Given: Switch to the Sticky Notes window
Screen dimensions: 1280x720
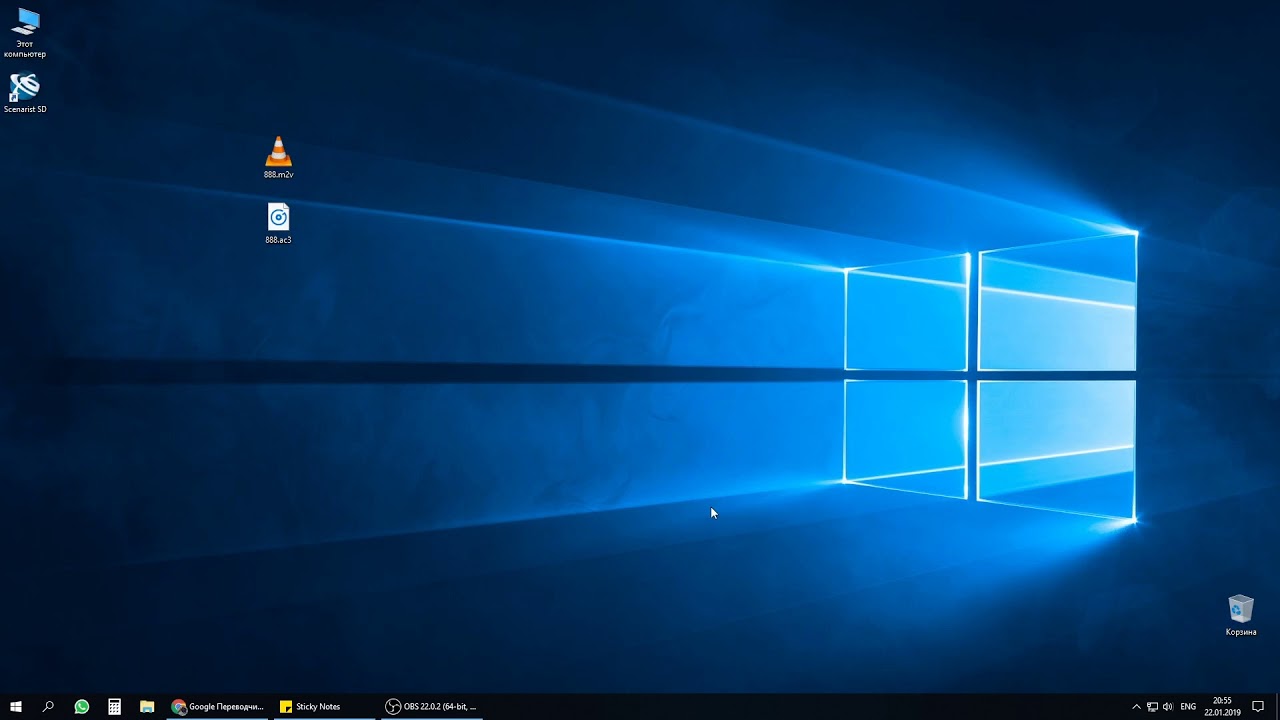Looking at the screenshot, I should [x=325, y=706].
